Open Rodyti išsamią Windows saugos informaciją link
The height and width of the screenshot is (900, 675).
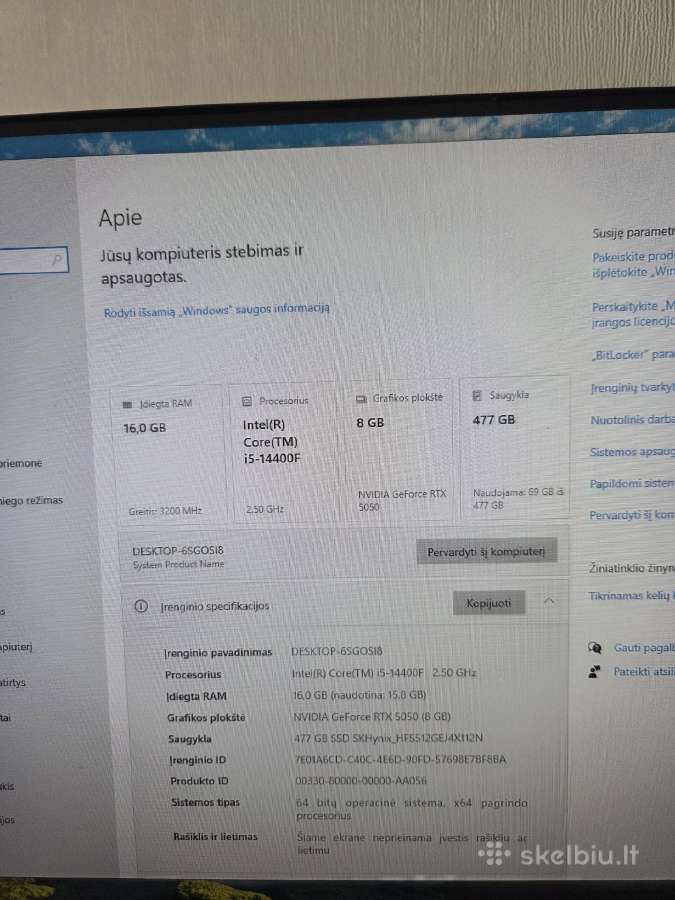tap(217, 311)
